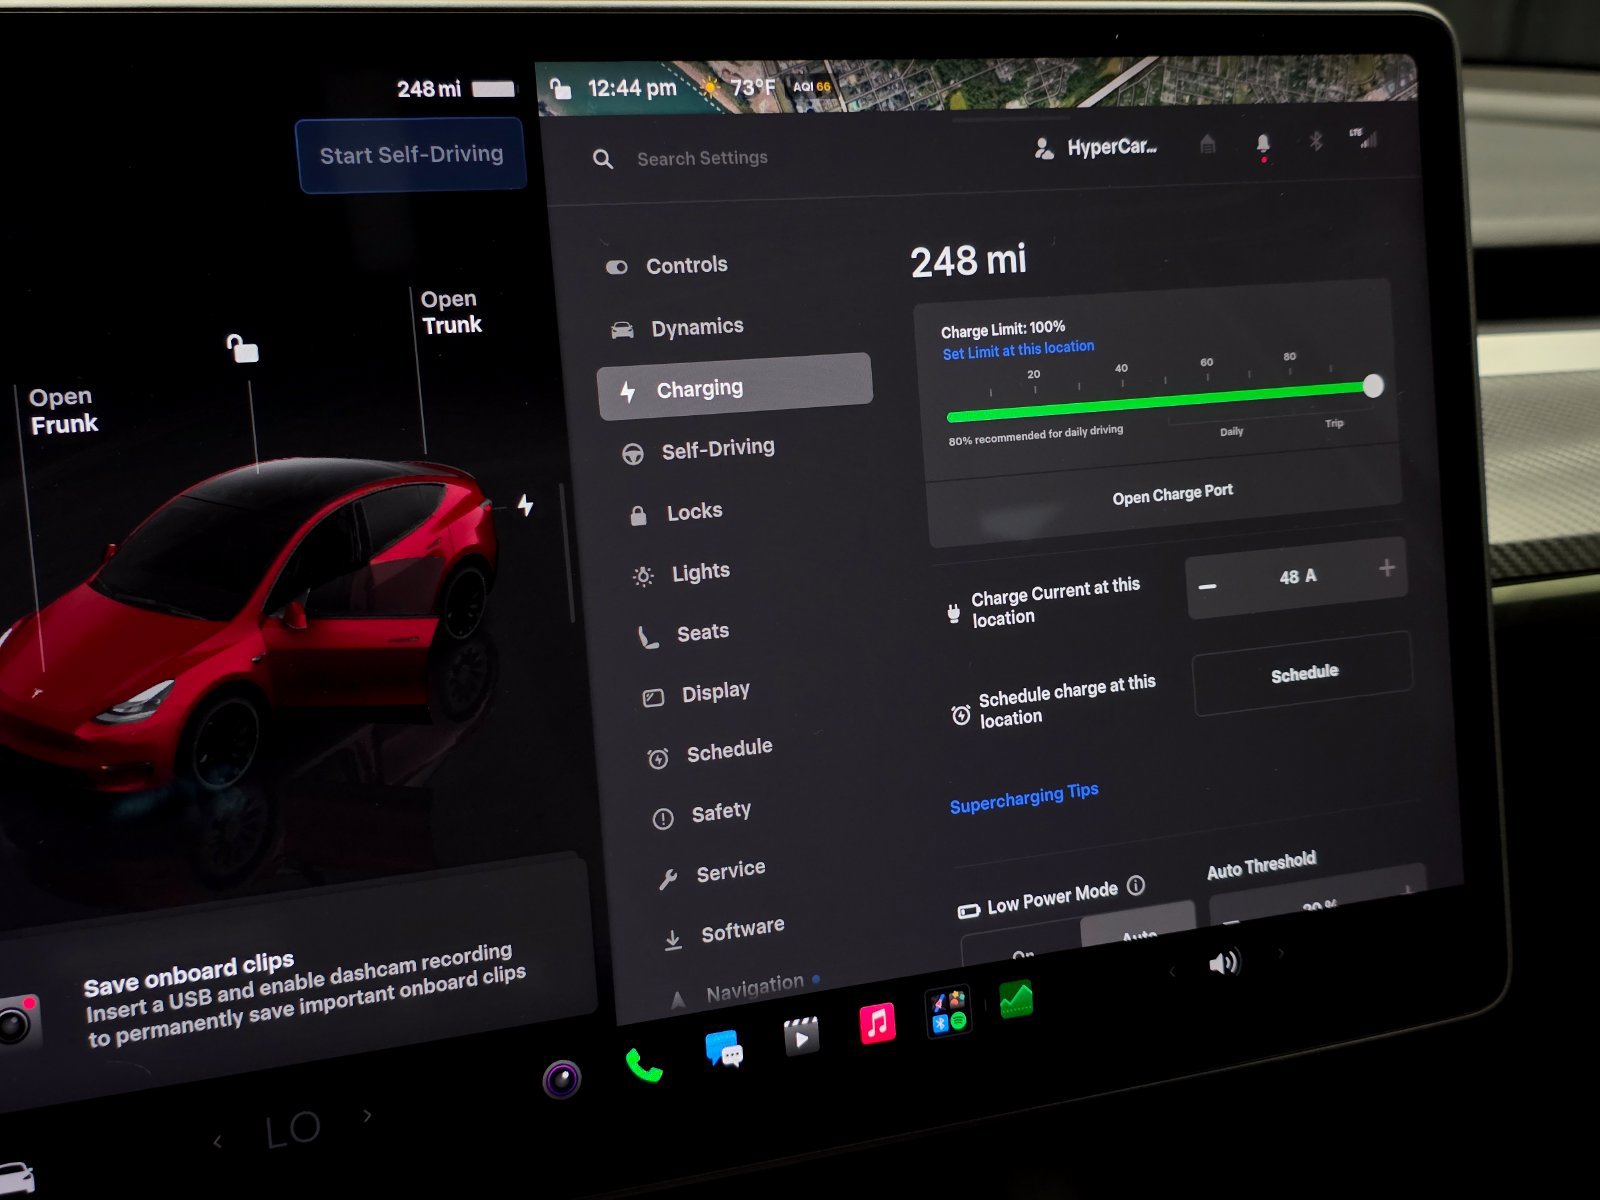Click the Search Settings field
Image resolution: width=1600 pixels, height=1200 pixels.
702,158
